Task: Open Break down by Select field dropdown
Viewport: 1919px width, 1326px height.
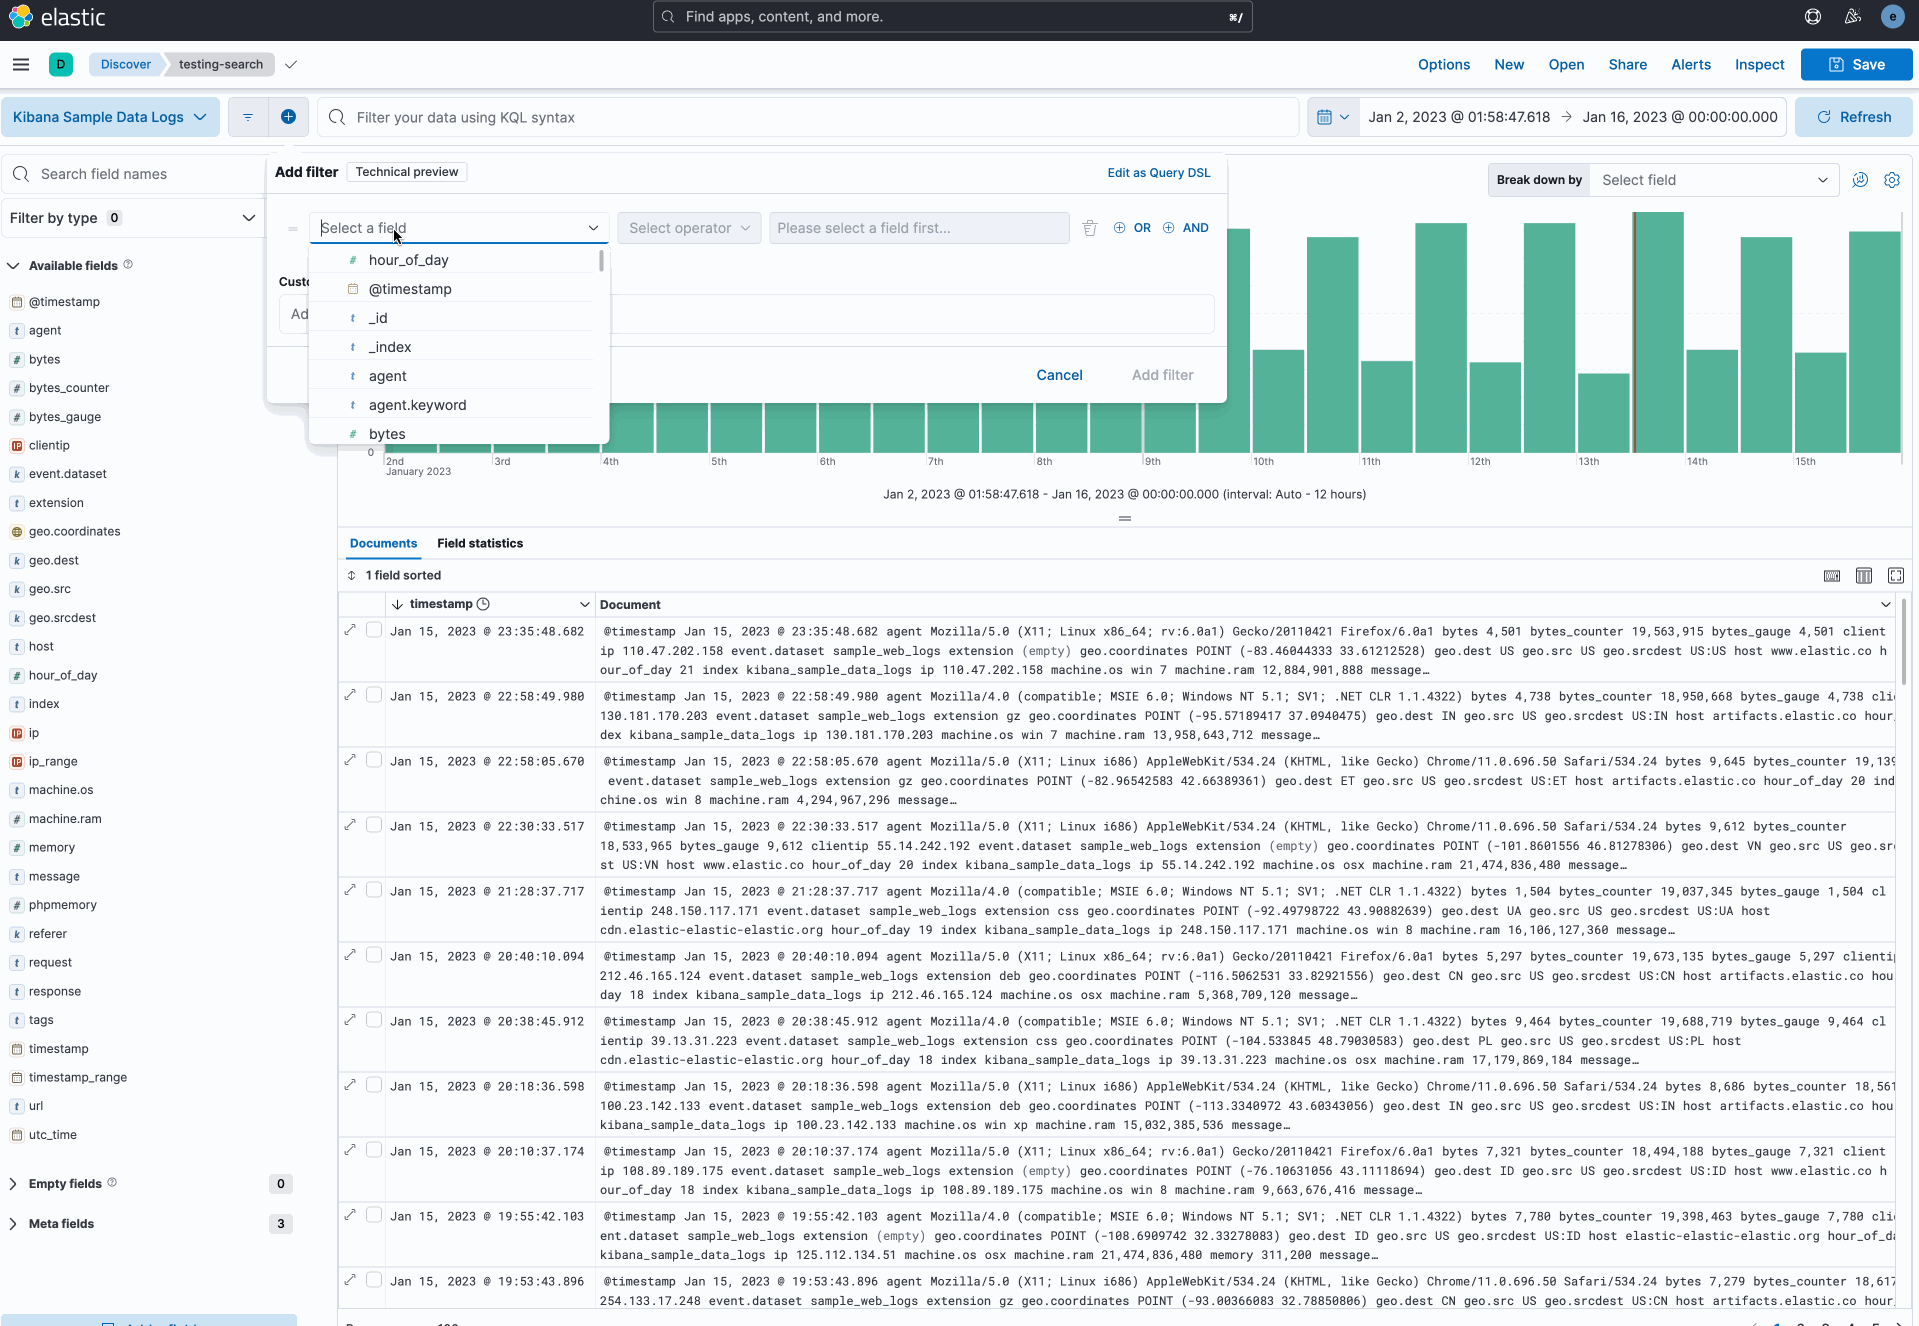Action: 1714,180
